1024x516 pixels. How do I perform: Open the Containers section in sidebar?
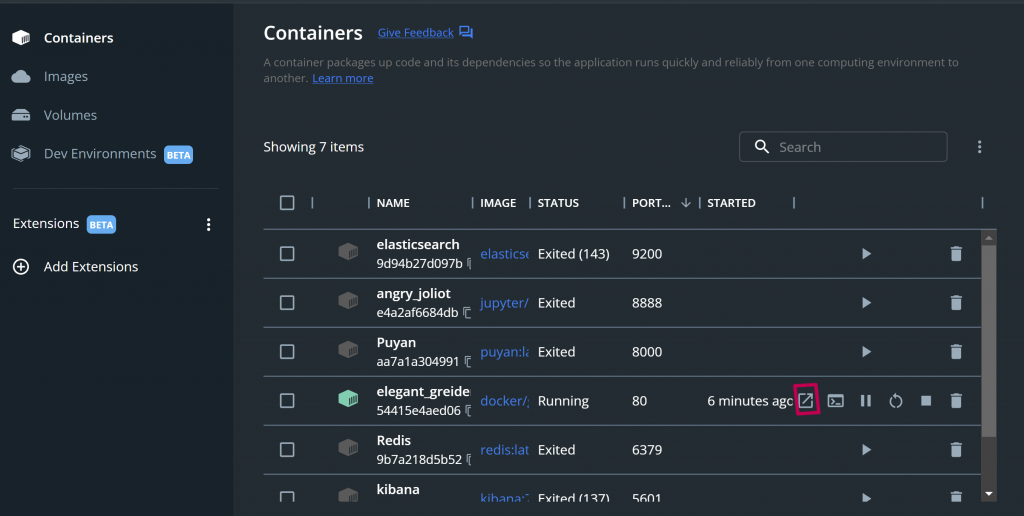pyautogui.click(x=78, y=38)
